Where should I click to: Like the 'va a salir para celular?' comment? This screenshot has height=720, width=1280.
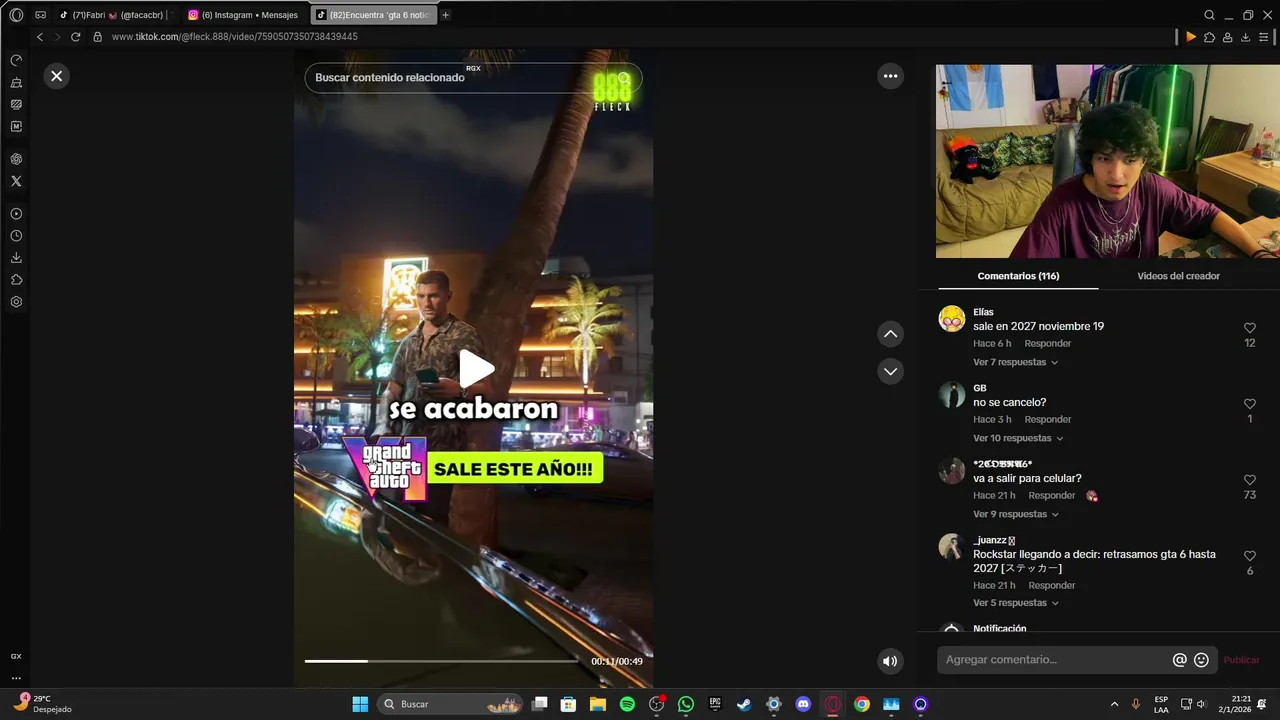click(1250, 480)
